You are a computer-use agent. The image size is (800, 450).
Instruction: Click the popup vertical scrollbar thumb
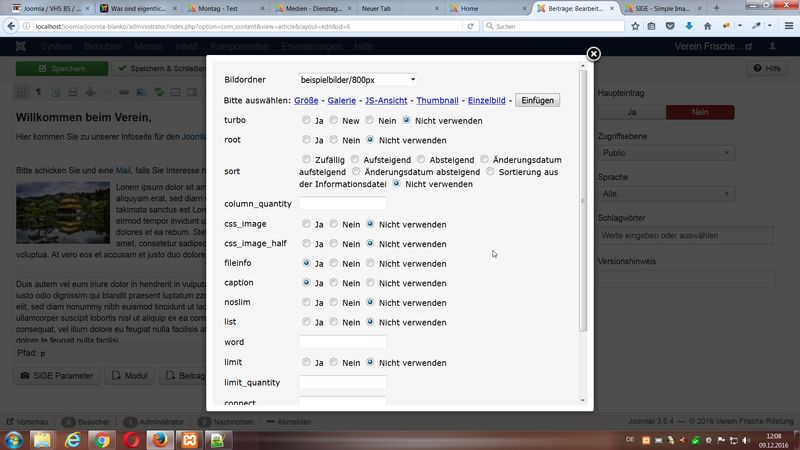583,201
